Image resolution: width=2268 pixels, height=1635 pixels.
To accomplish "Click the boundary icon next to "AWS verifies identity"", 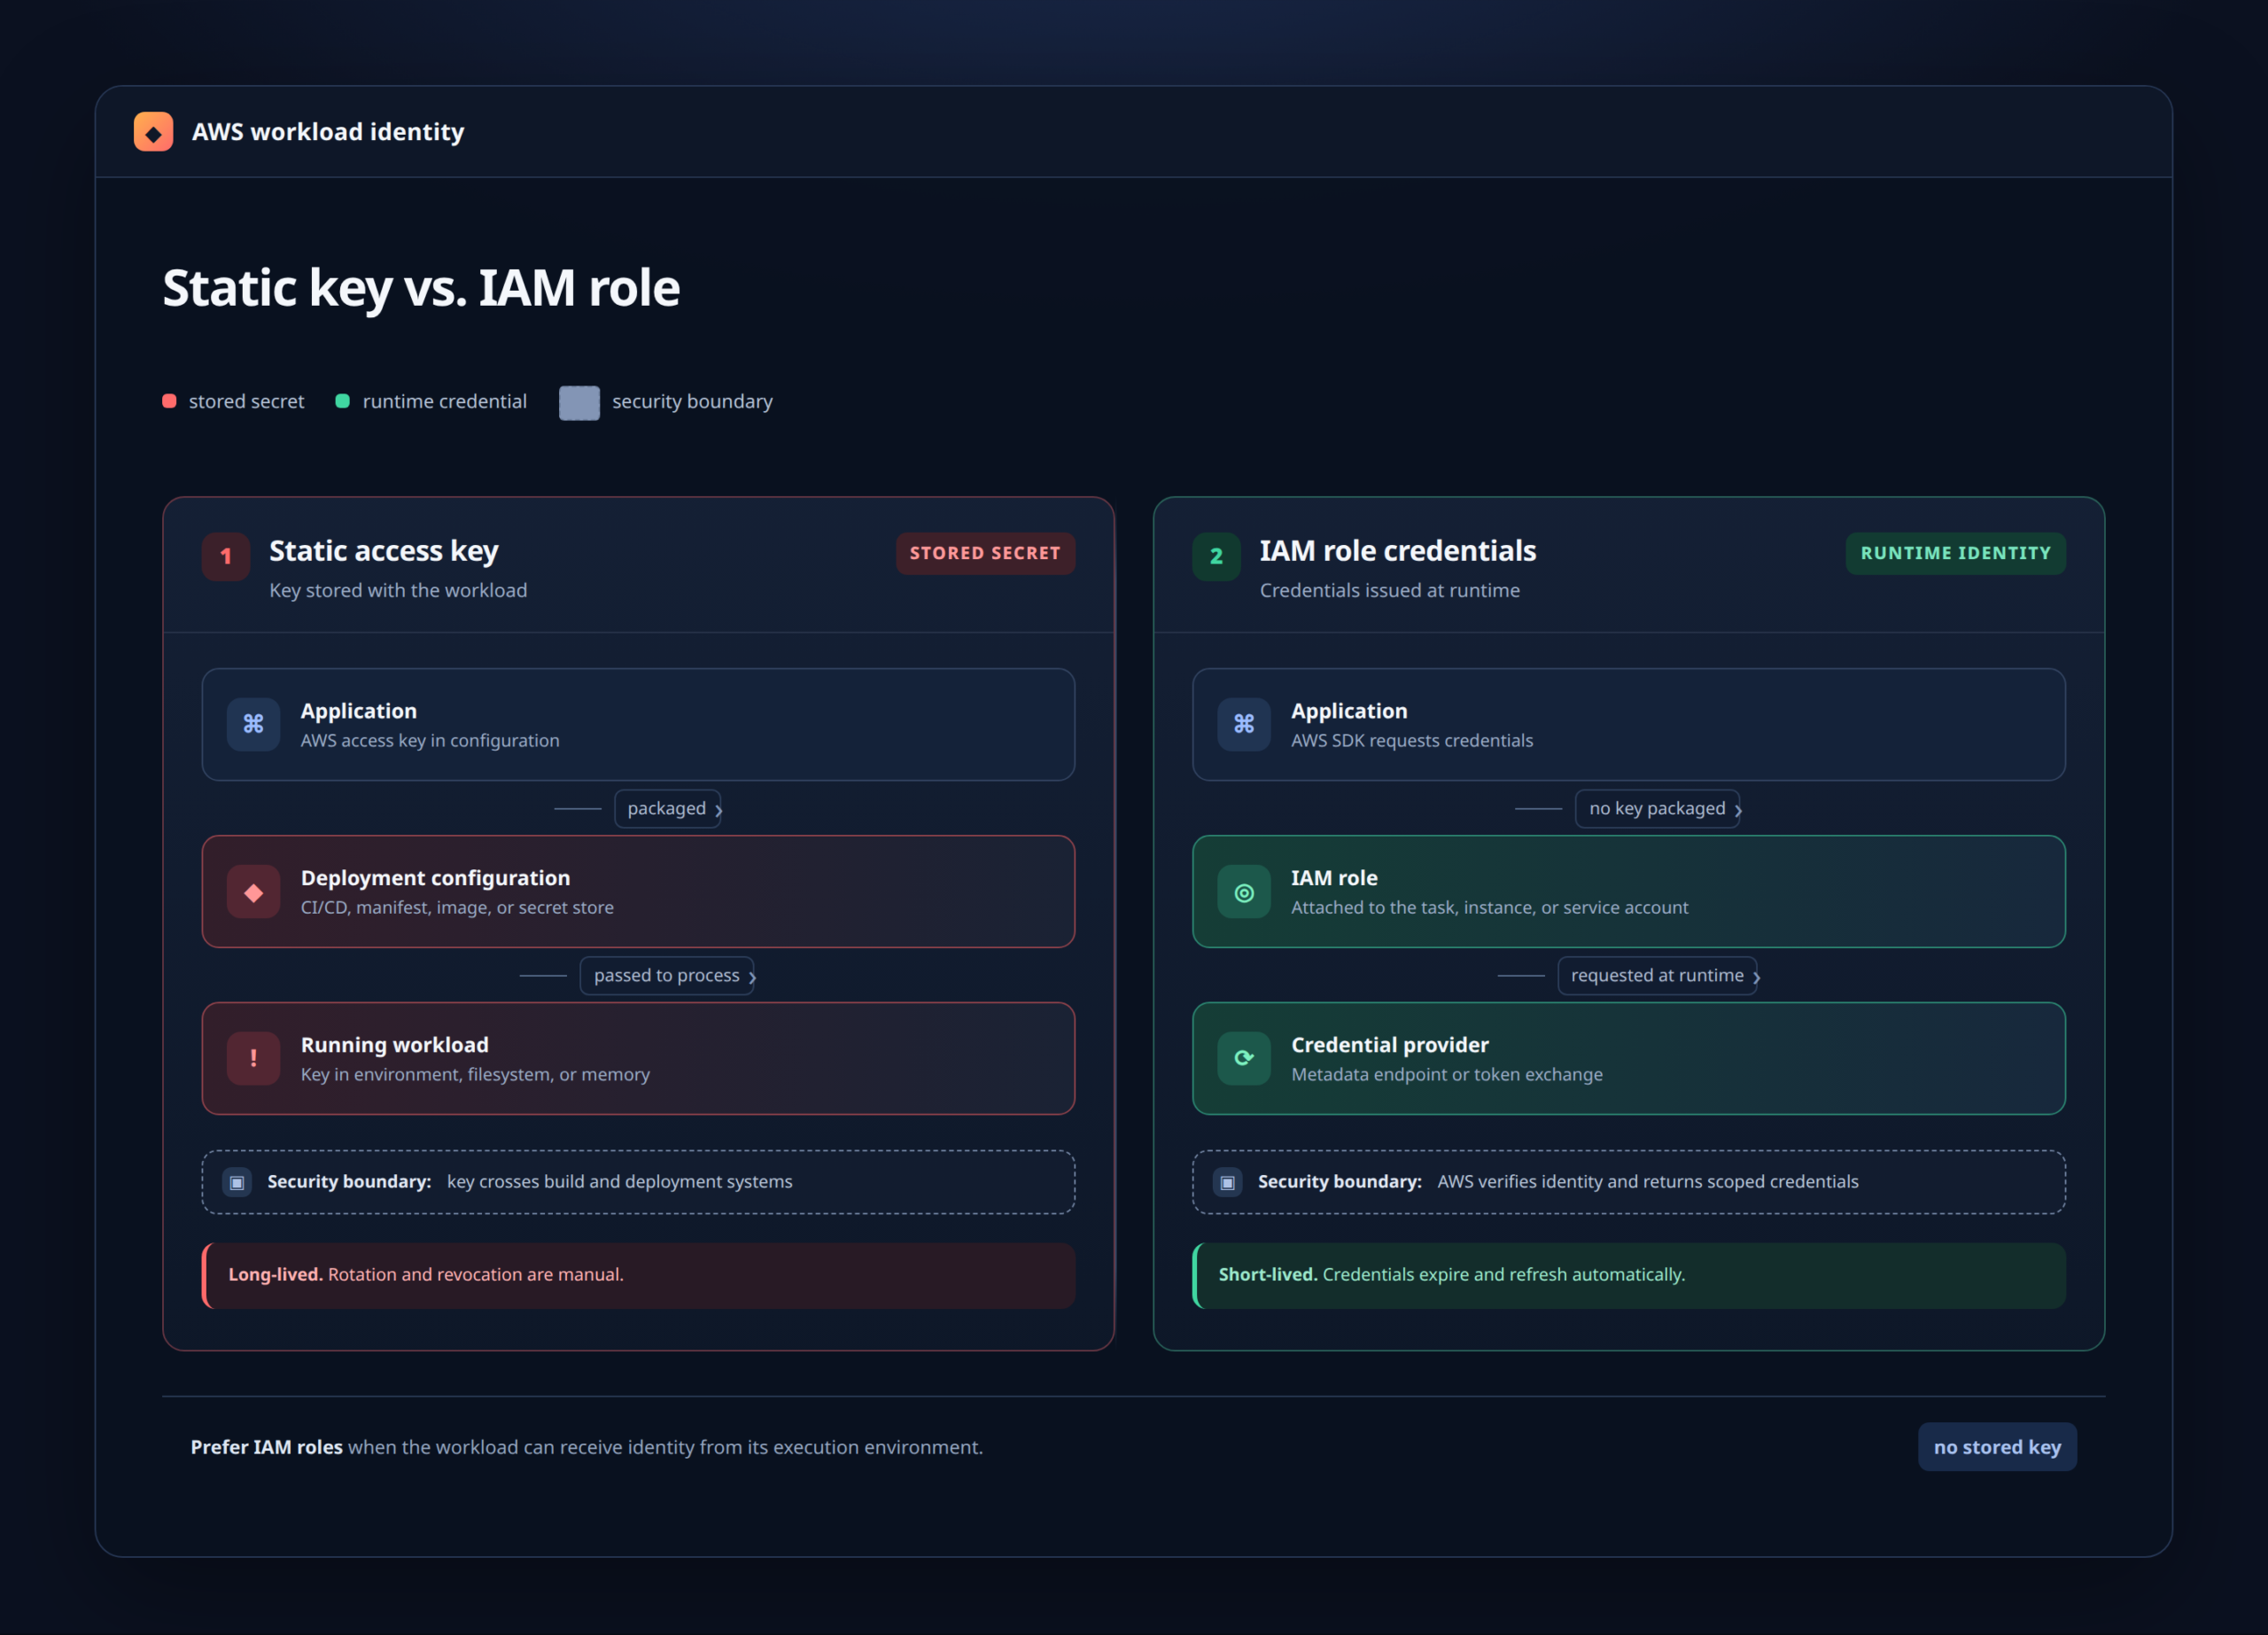I will coord(1228,1182).
